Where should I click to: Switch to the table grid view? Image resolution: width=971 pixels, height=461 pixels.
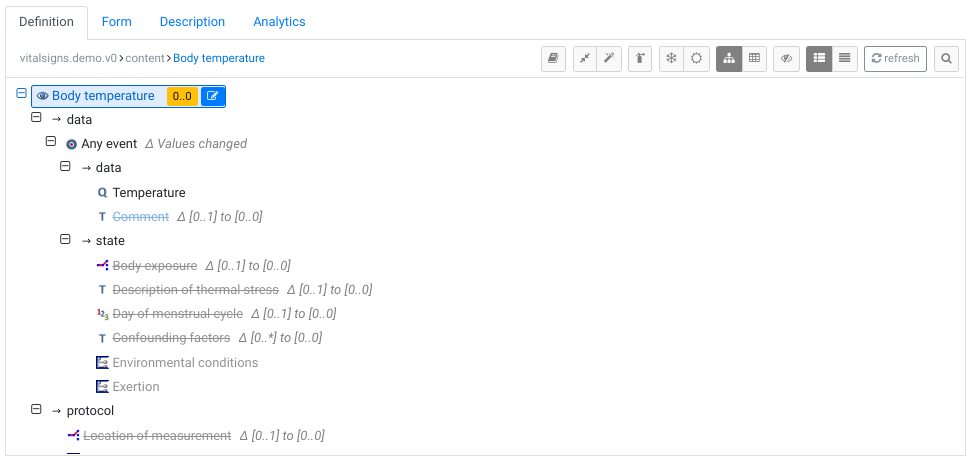(754, 59)
